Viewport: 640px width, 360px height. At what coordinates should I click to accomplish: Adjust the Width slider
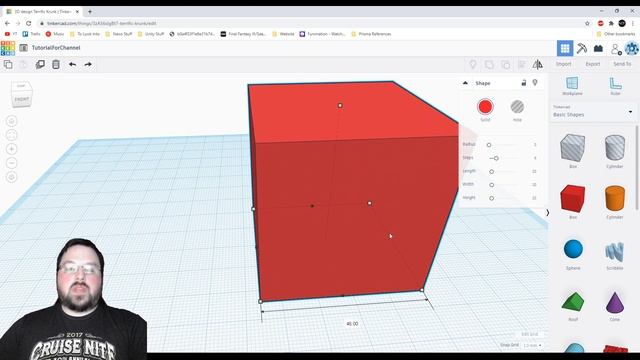coord(491,185)
